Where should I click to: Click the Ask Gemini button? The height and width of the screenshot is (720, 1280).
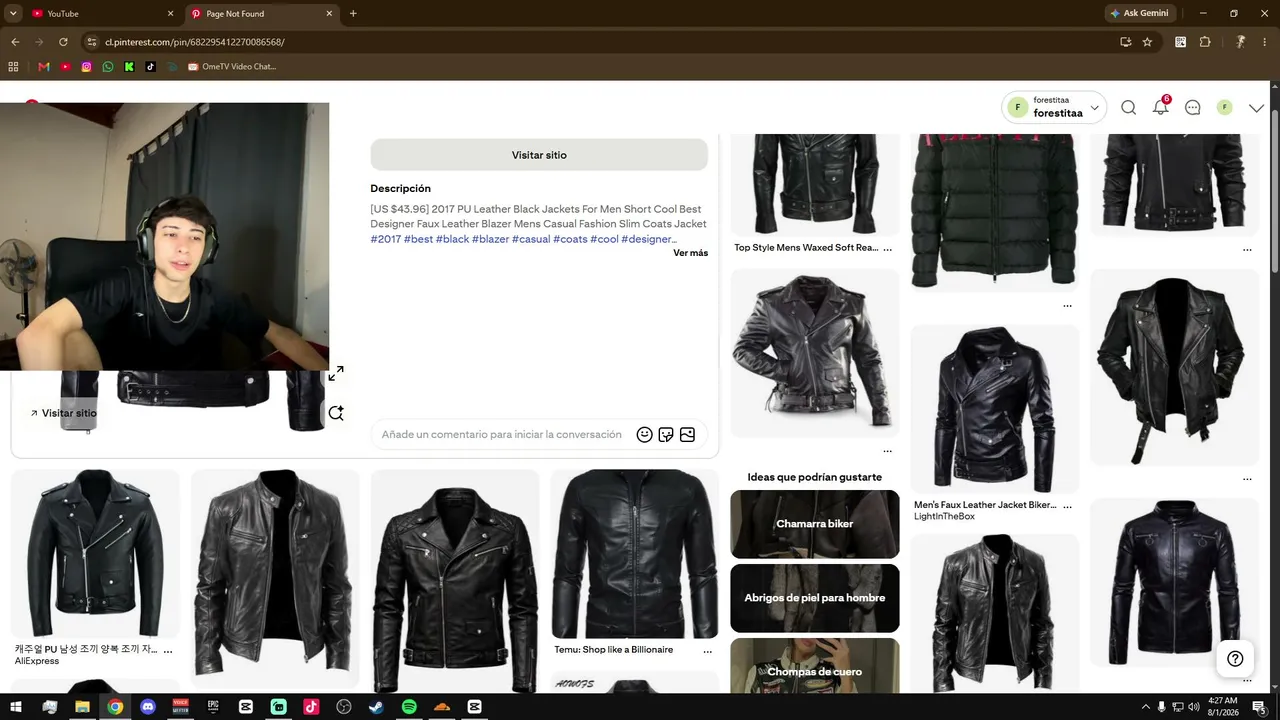[x=1139, y=14]
